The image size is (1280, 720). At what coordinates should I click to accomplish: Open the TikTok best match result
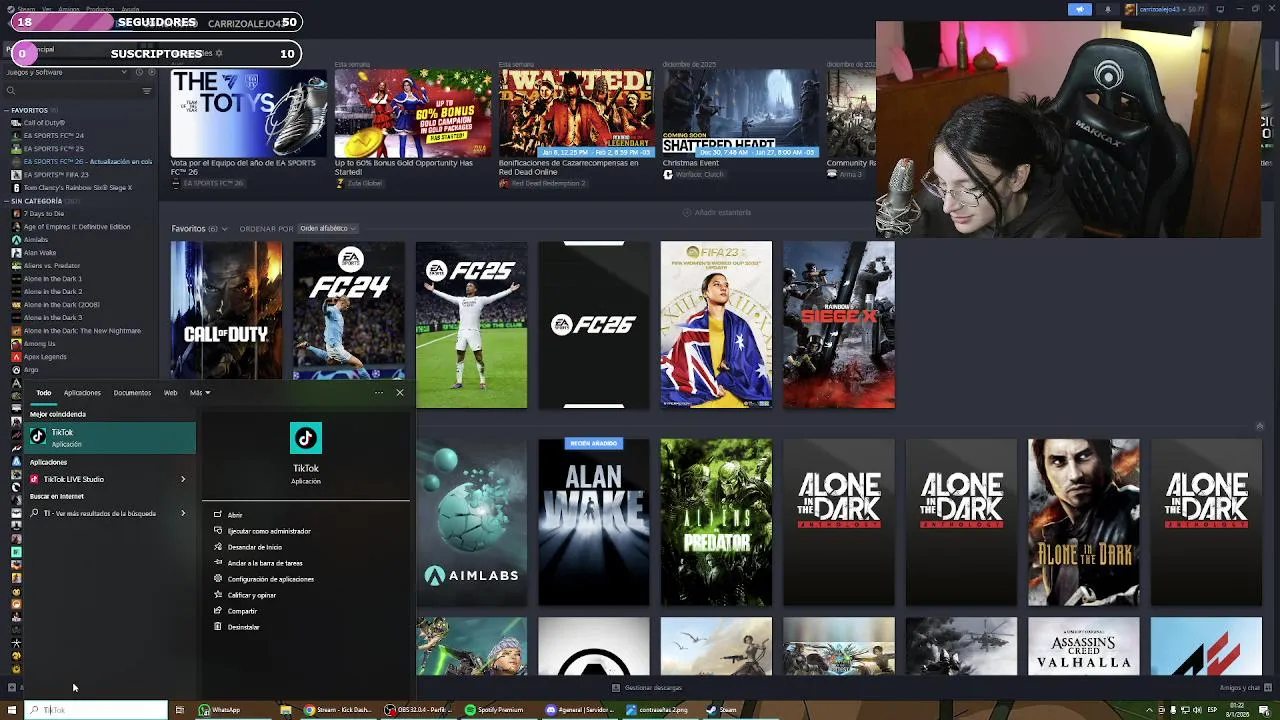pyautogui.click(x=112, y=438)
